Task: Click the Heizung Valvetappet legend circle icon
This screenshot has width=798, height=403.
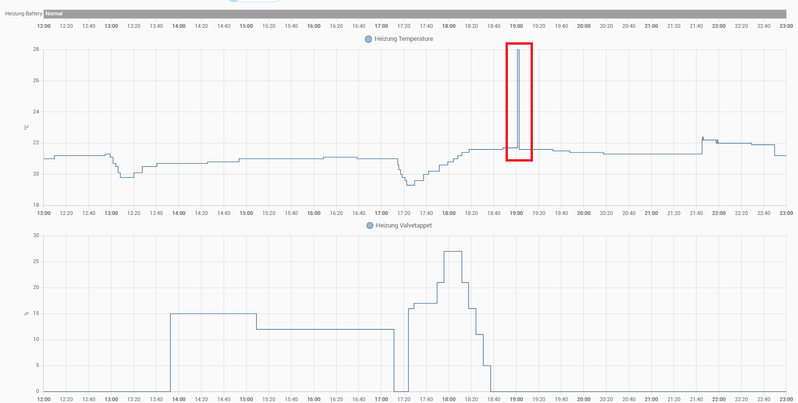Action: pyautogui.click(x=369, y=226)
